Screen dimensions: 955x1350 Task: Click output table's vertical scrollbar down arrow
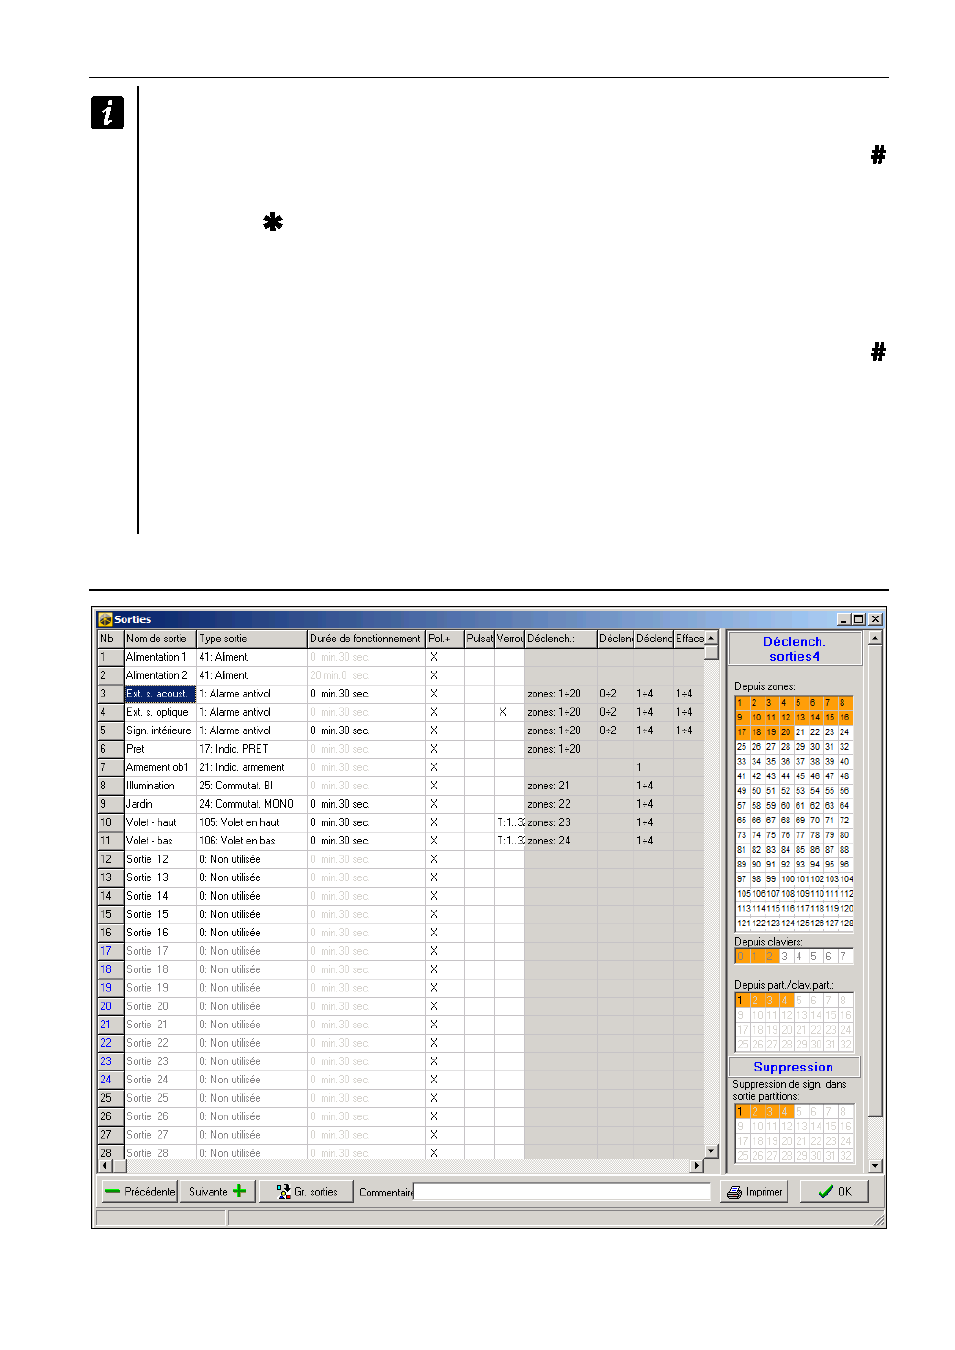point(711,1151)
